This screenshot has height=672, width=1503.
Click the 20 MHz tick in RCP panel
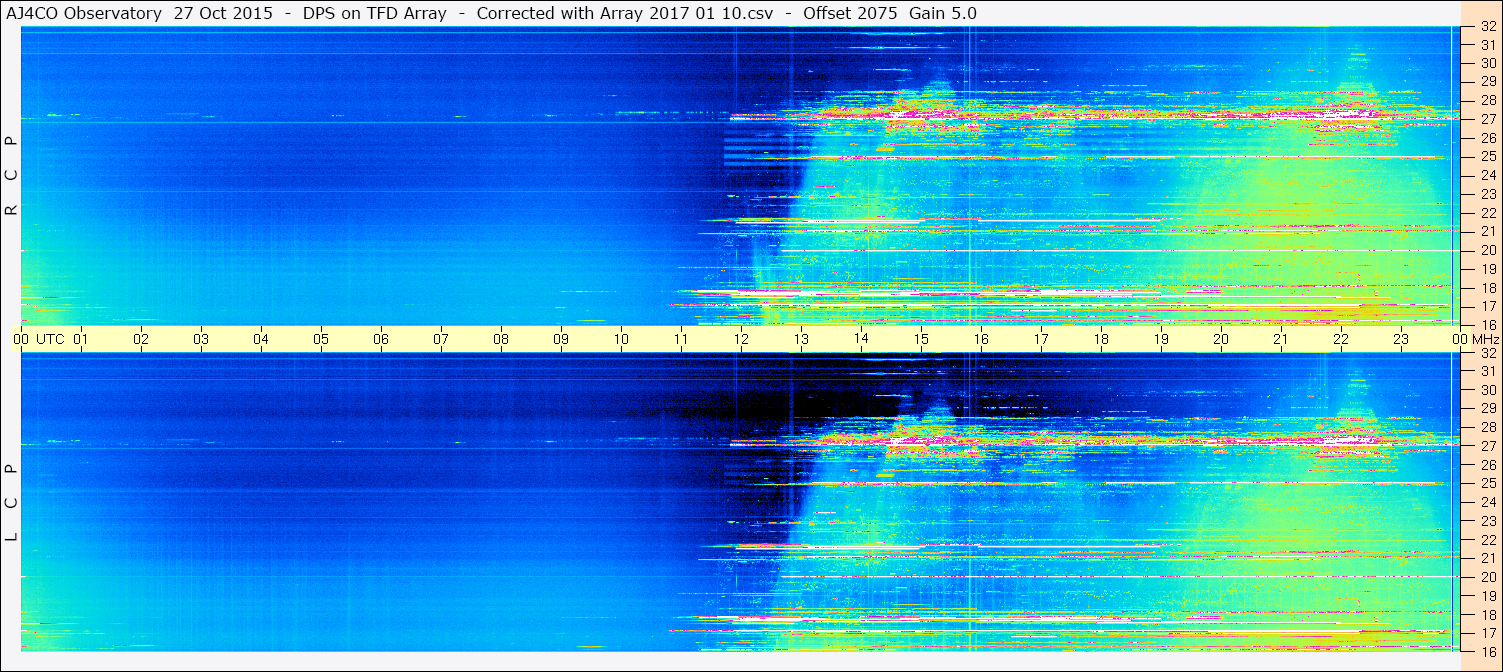[1487, 250]
